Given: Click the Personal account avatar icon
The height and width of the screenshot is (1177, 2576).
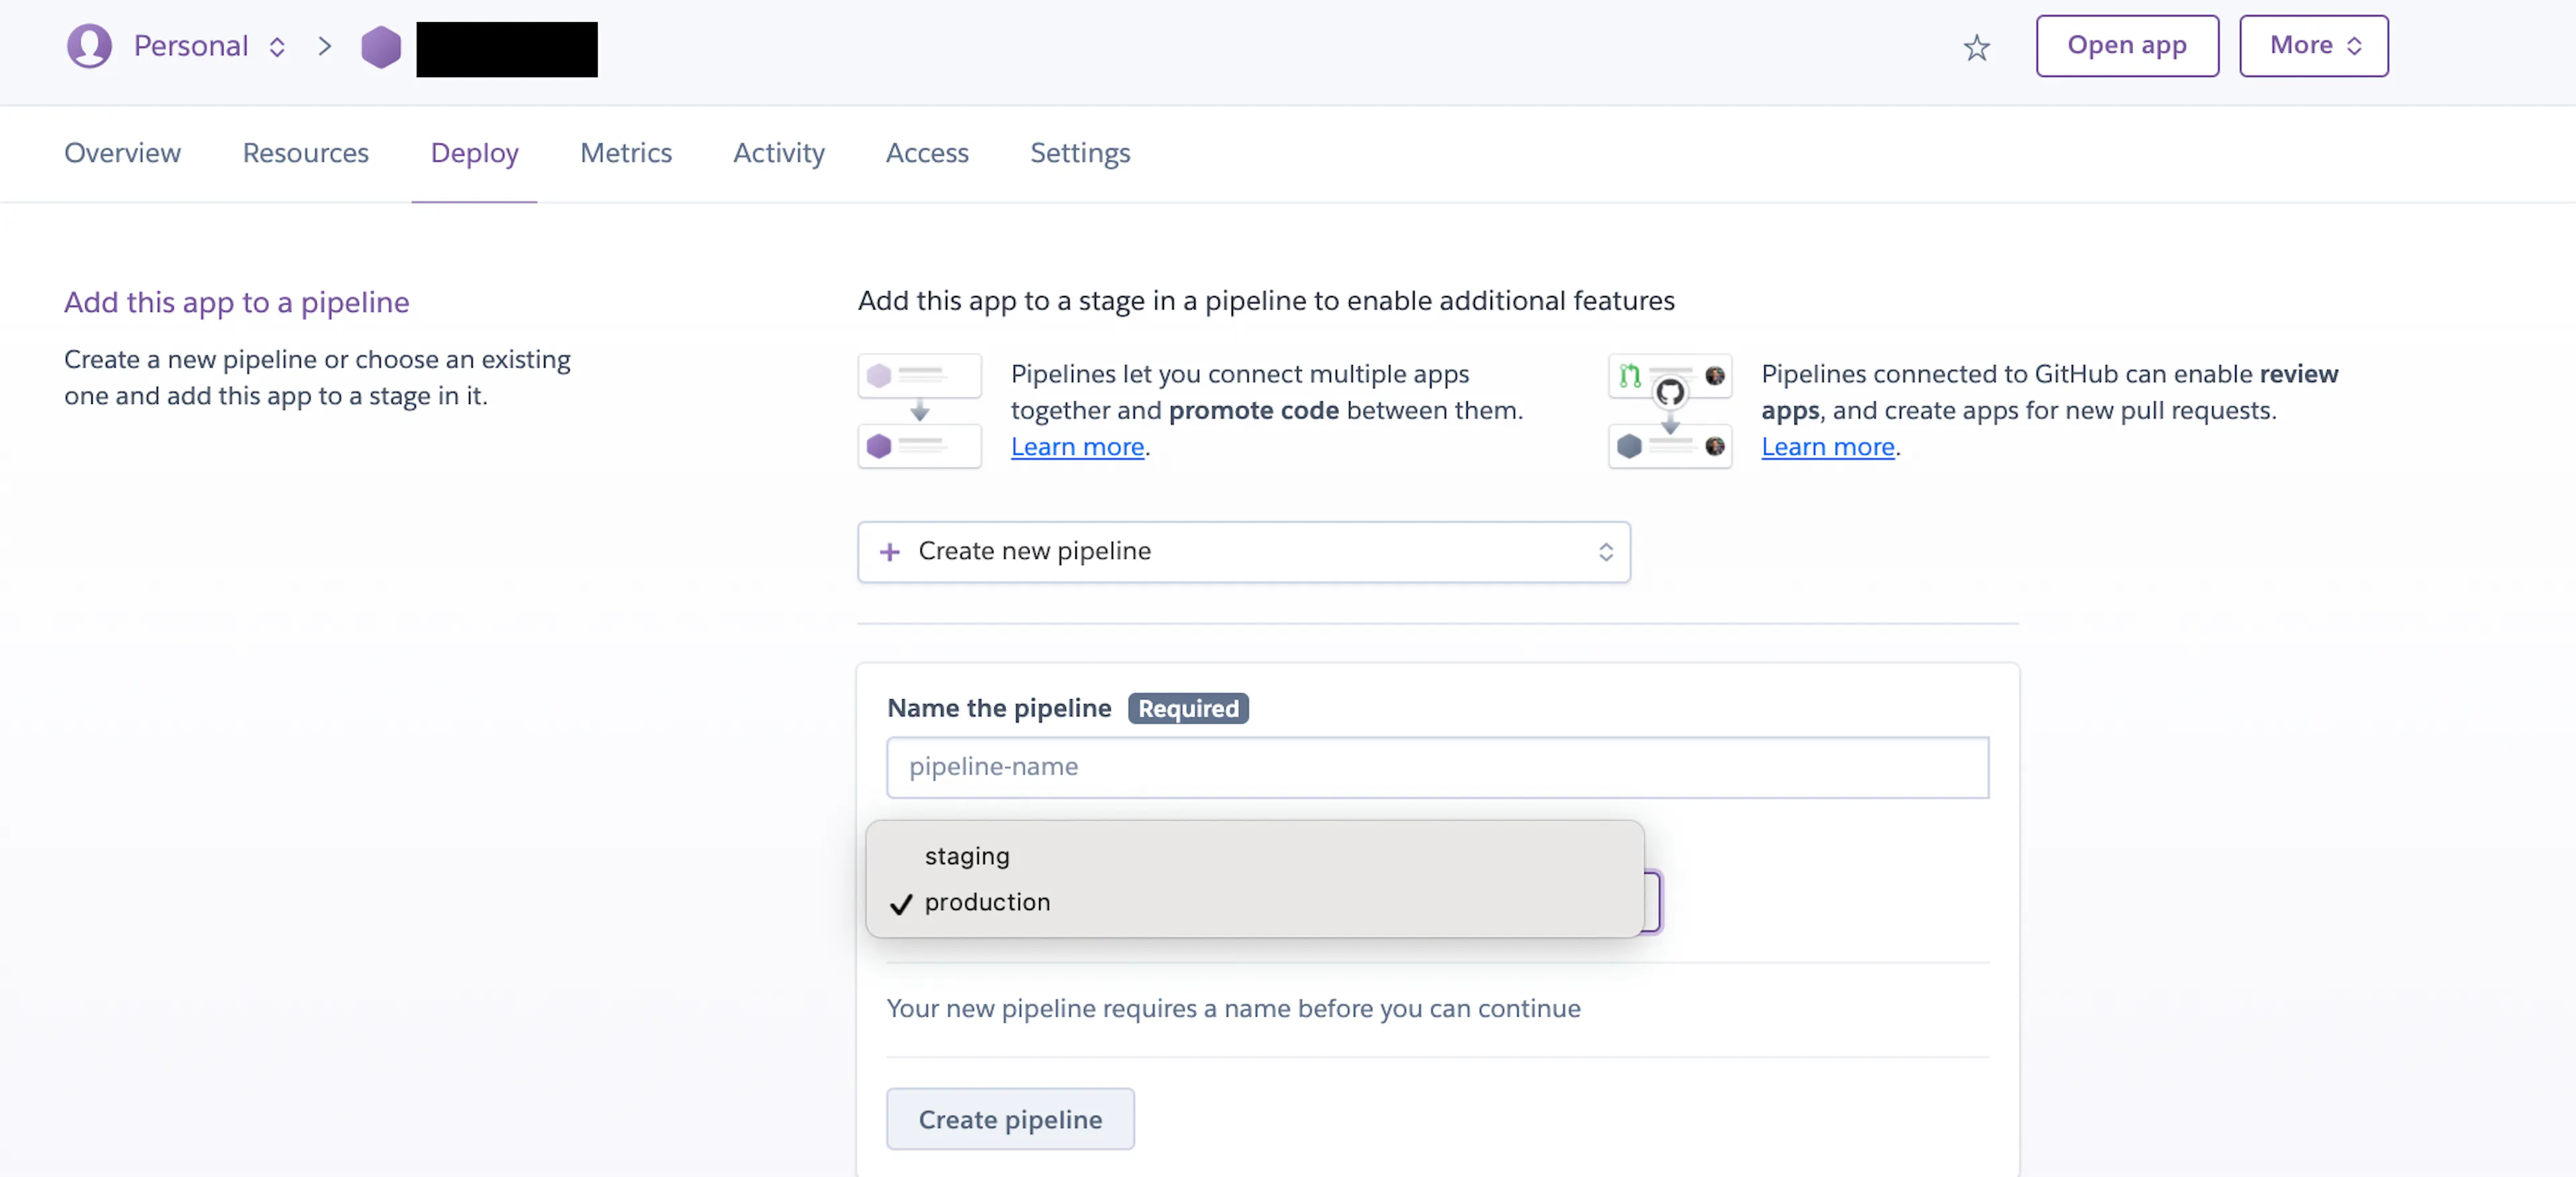Looking at the screenshot, I should point(89,46).
